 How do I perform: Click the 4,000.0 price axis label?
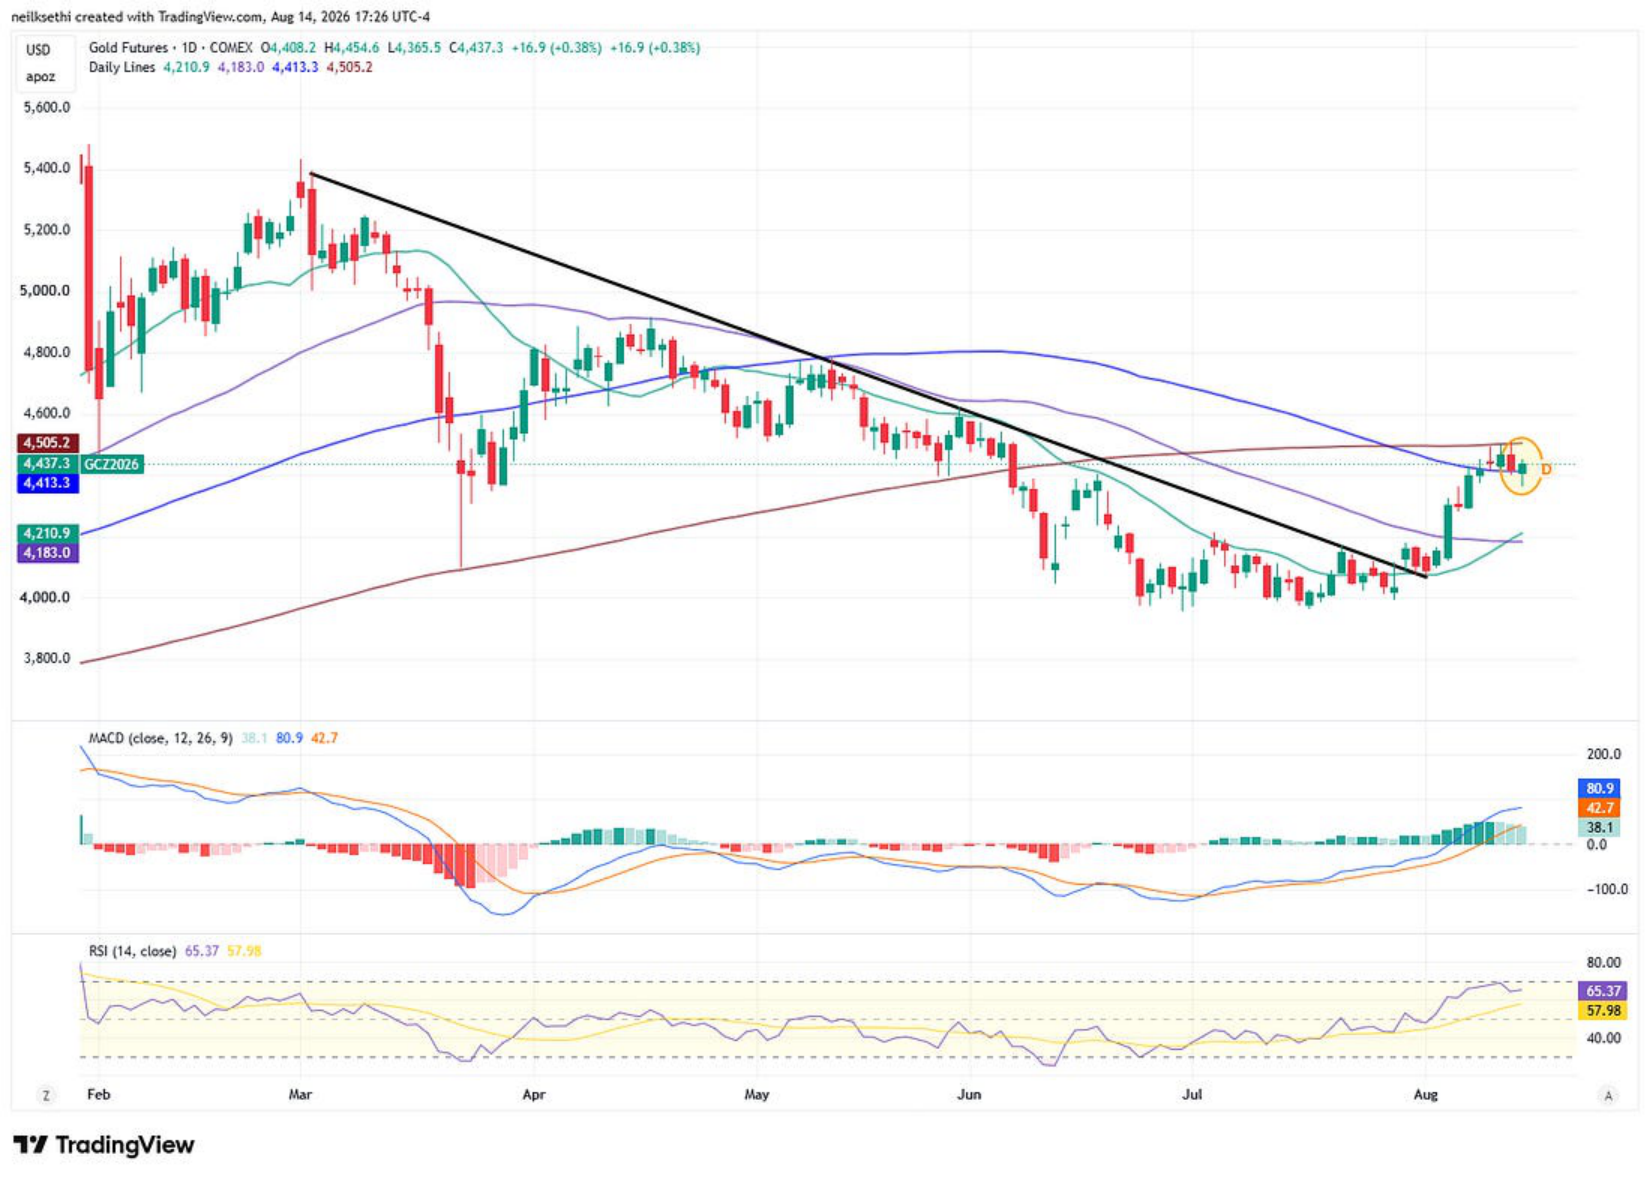pyautogui.click(x=46, y=597)
